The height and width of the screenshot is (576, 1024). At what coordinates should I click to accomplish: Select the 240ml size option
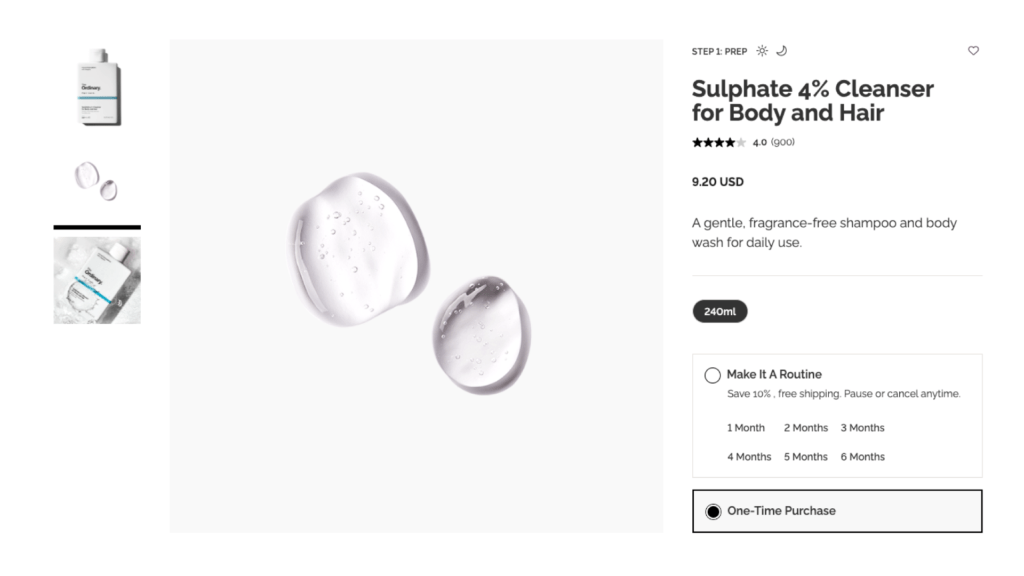720,312
